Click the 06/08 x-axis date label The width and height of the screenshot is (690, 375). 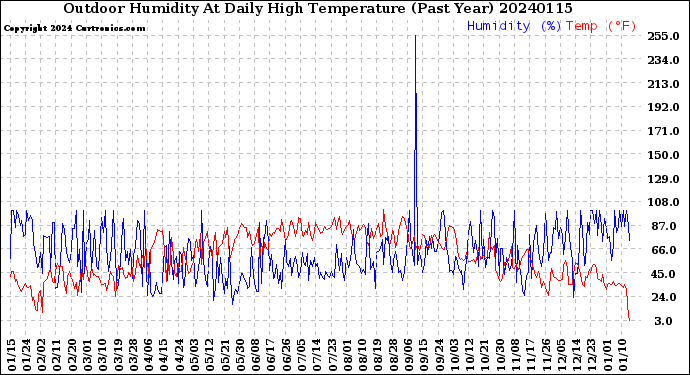256,355
